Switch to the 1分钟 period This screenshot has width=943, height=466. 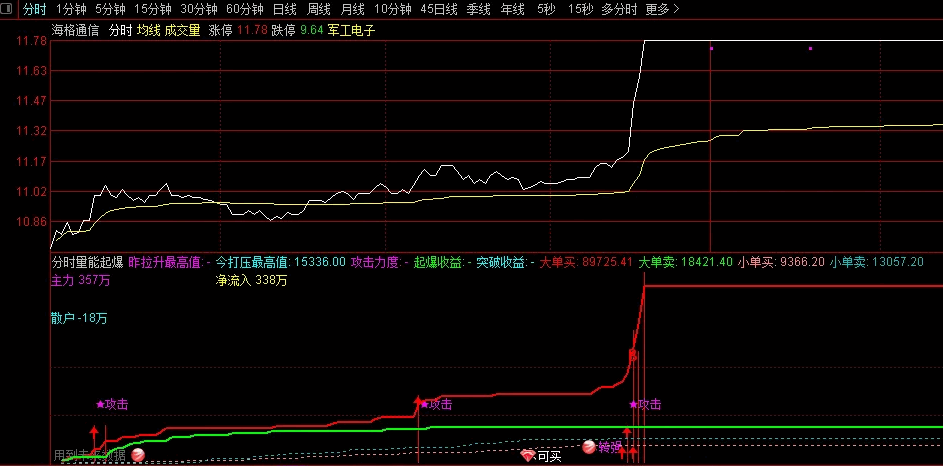point(71,9)
